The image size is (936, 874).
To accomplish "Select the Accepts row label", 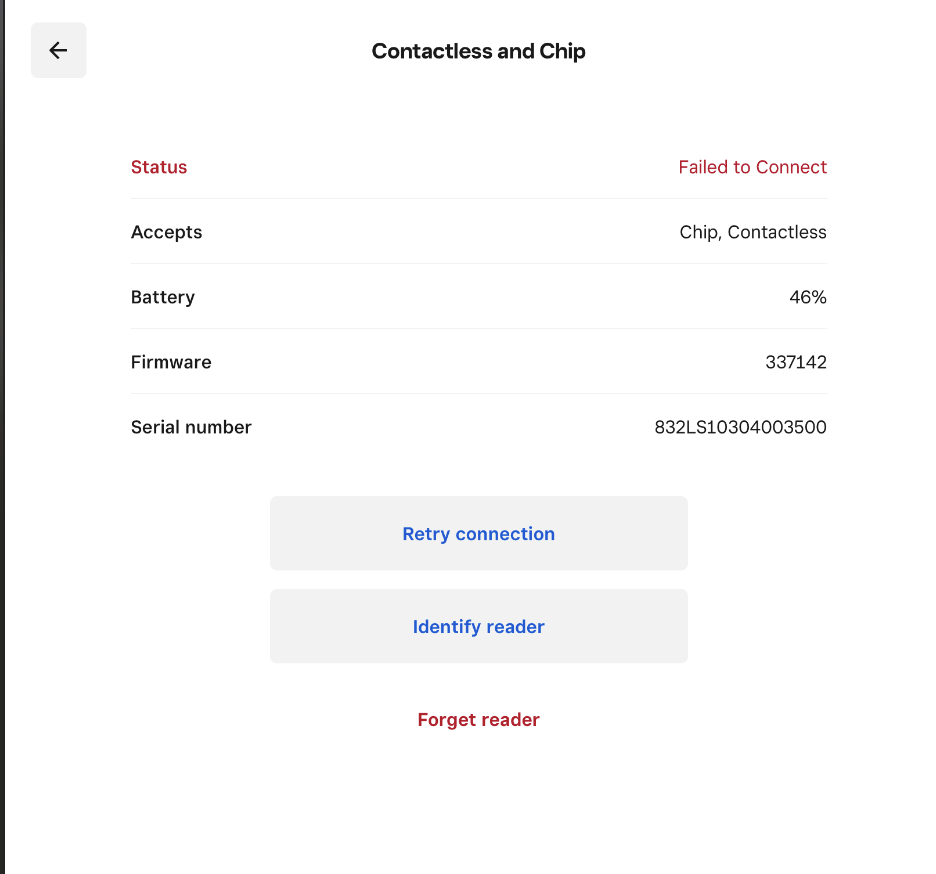I will pyautogui.click(x=166, y=232).
